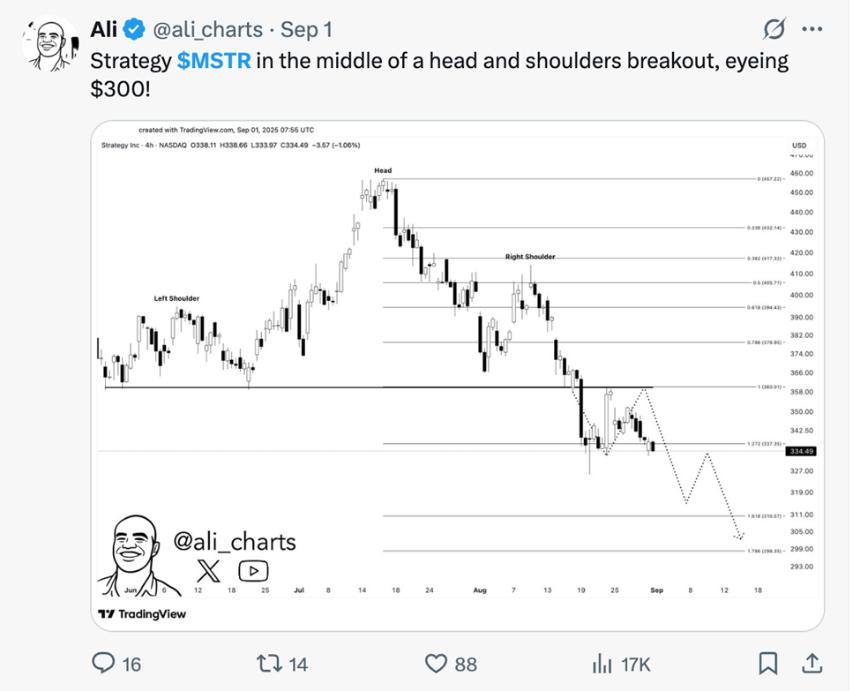
Task: Click the YouTube play icon in the watermark
Action: 253,571
